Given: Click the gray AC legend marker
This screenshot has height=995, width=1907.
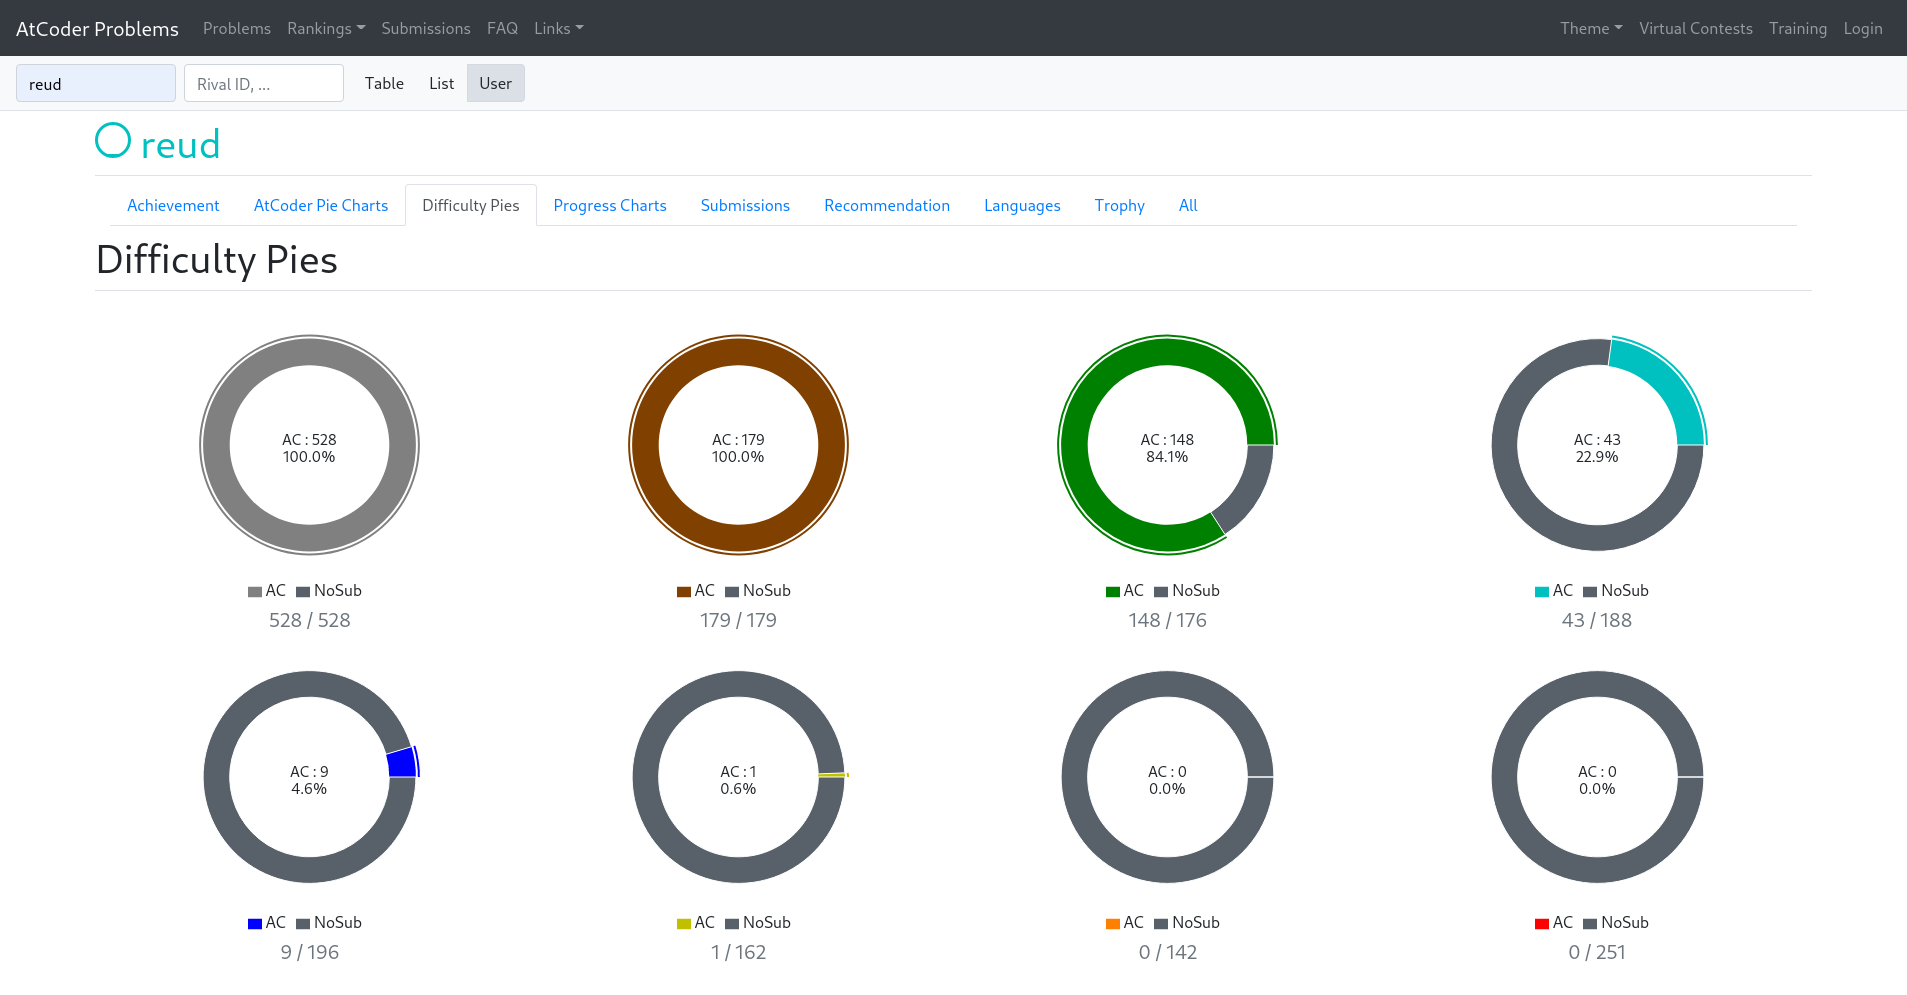Looking at the screenshot, I should pyautogui.click(x=255, y=591).
